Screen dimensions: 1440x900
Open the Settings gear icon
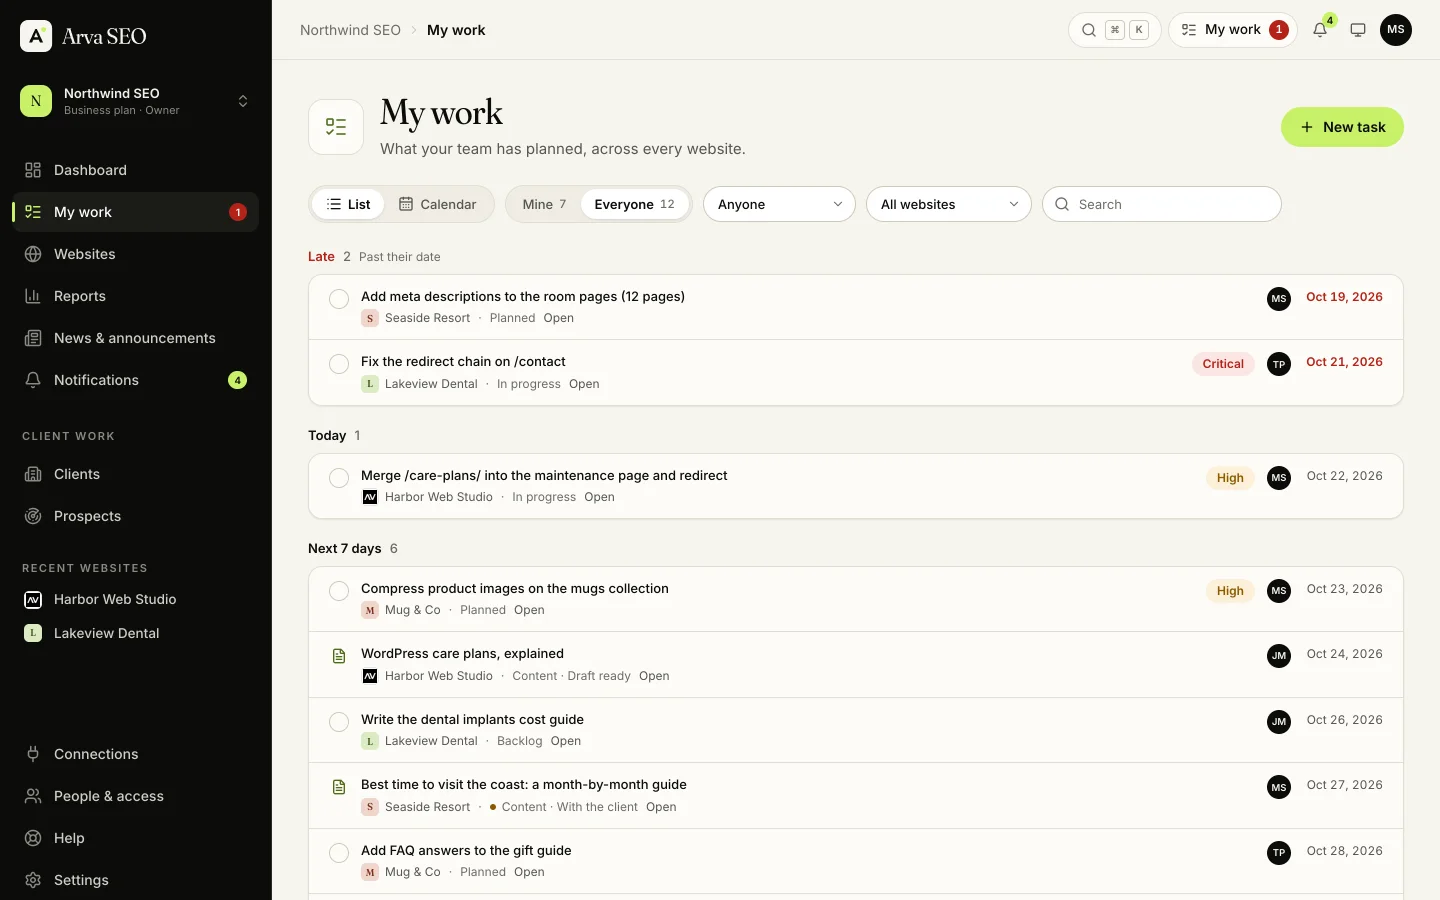(x=33, y=880)
